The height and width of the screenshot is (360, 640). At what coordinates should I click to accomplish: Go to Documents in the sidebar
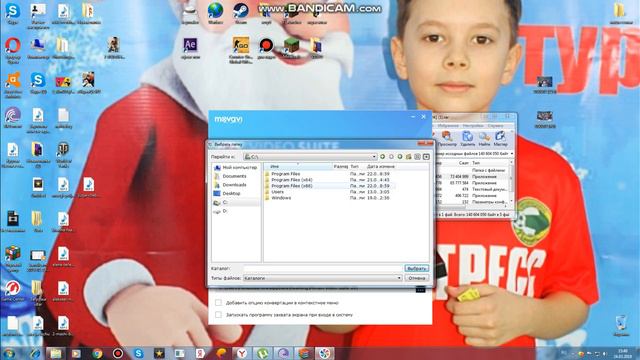pyautogui.click(x=231, y=176)
